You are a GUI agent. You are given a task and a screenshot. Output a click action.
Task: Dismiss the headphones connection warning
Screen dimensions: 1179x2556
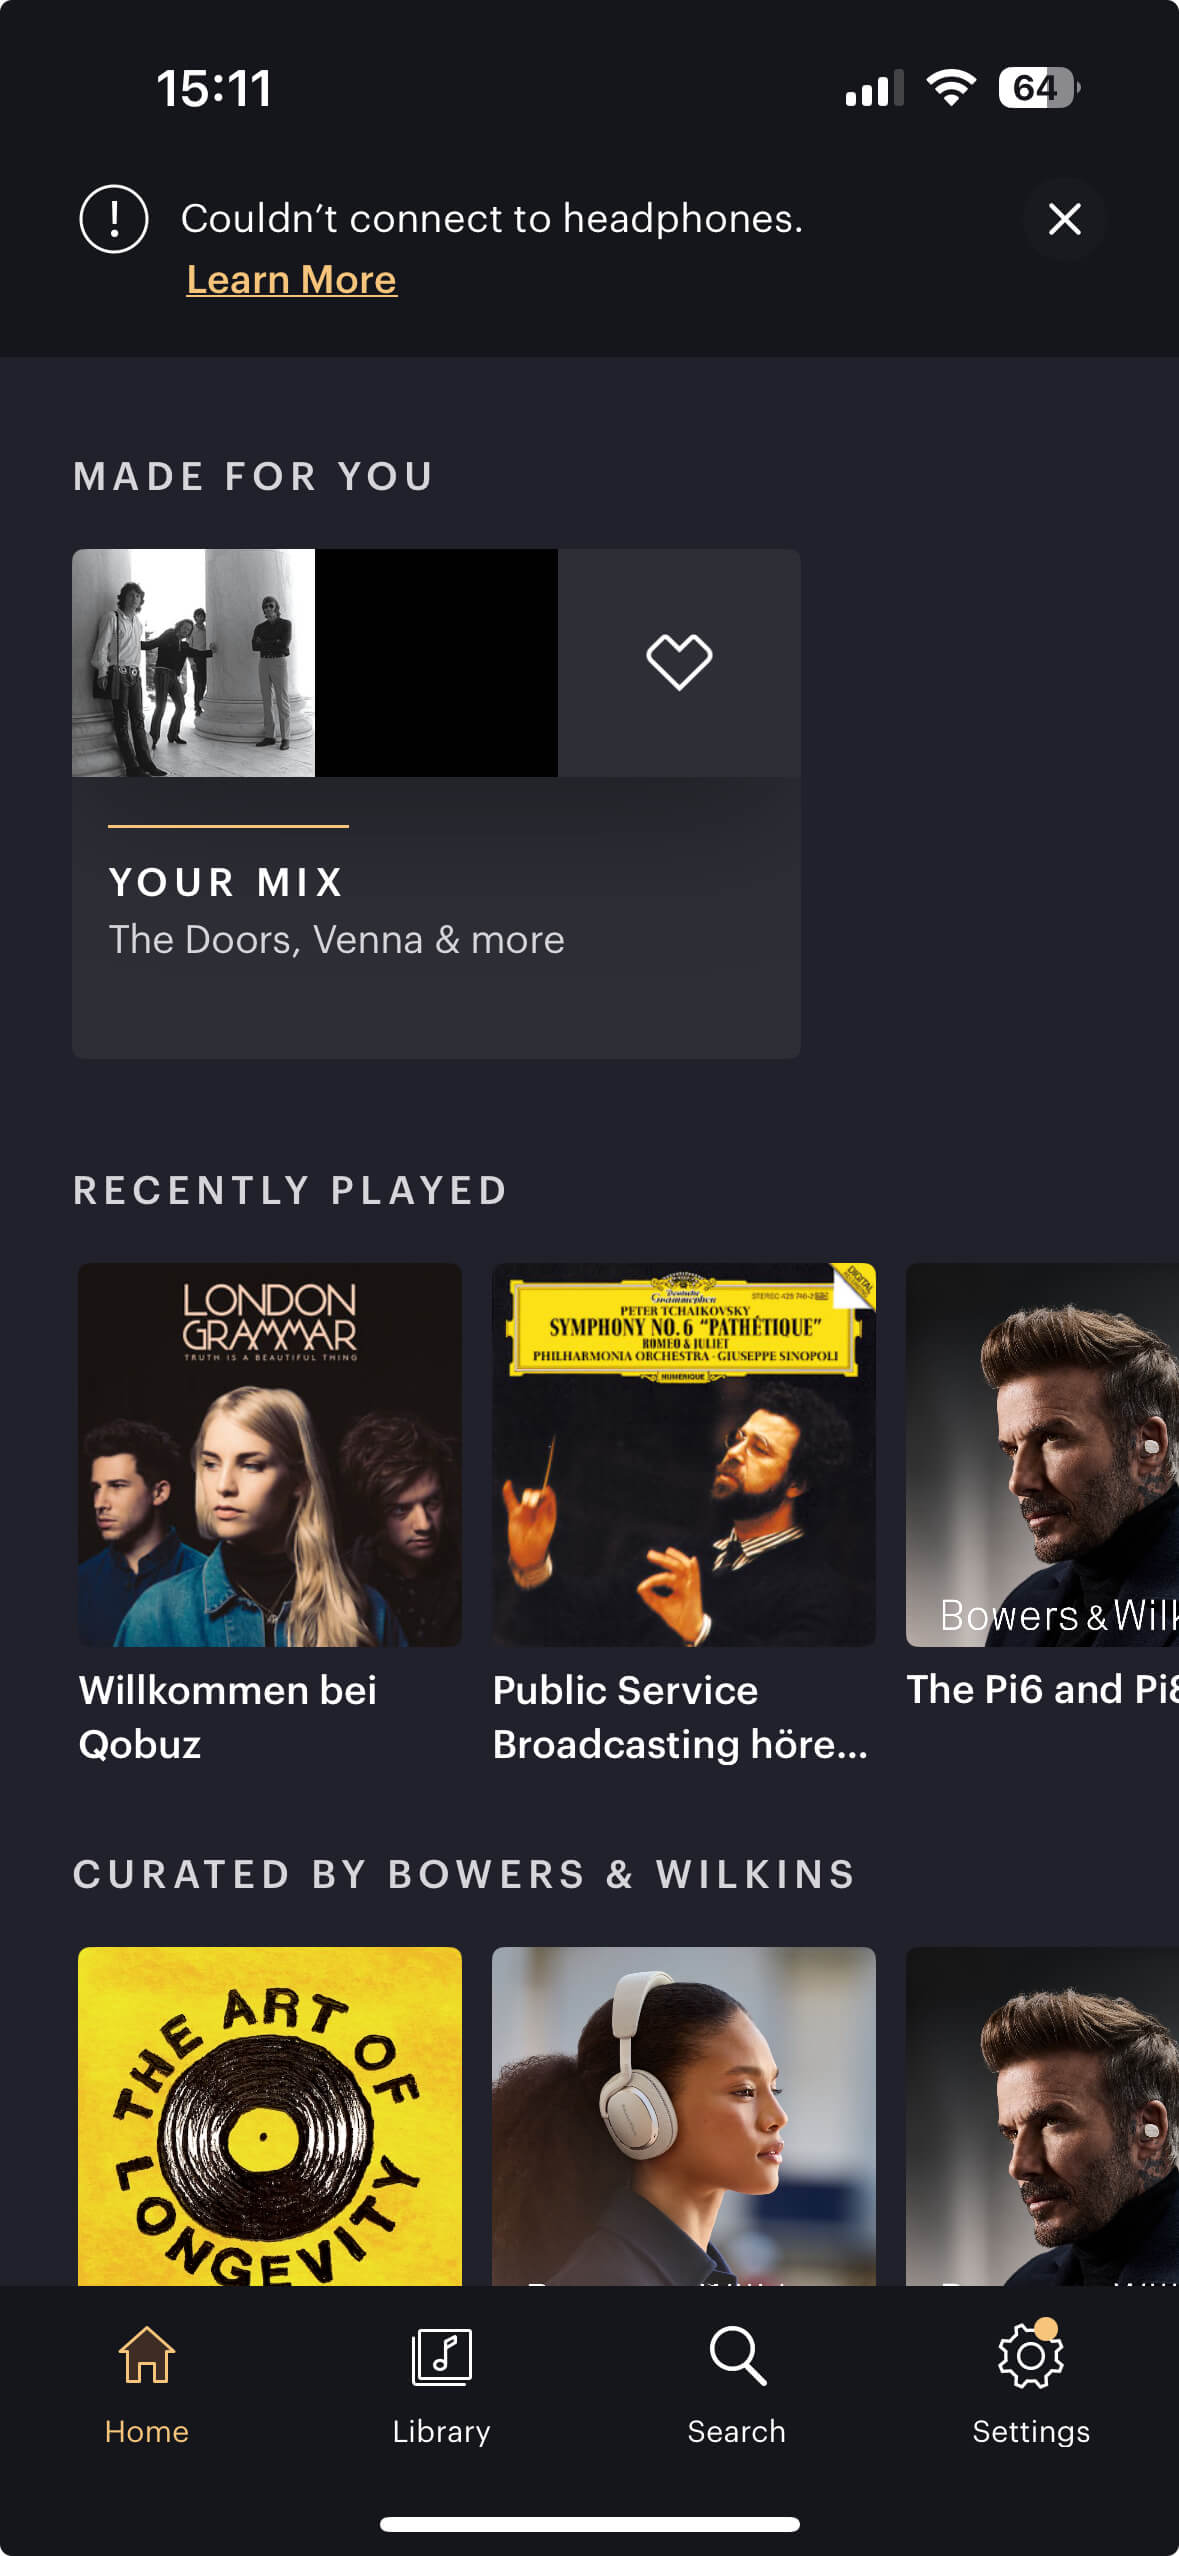[1064, 219]
